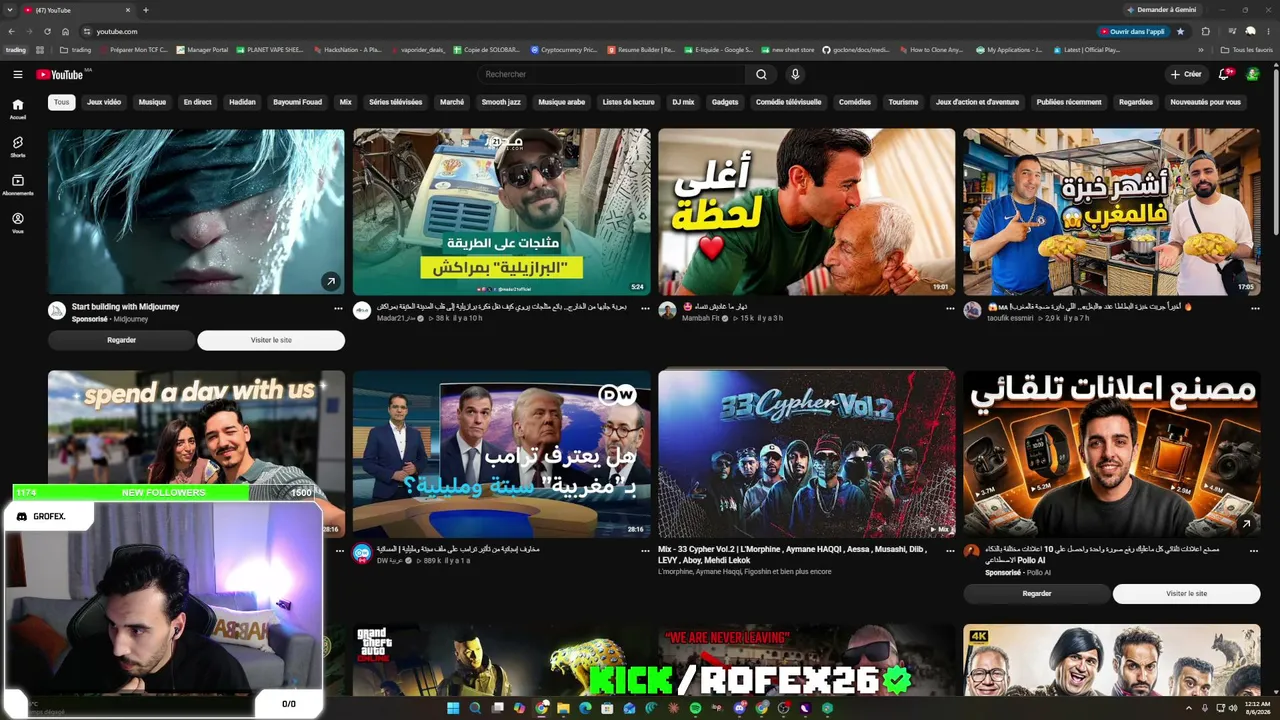1280x720 pixels.
Task: Click Visiter le site under Midjourney ad
Action: coord(271,340)
